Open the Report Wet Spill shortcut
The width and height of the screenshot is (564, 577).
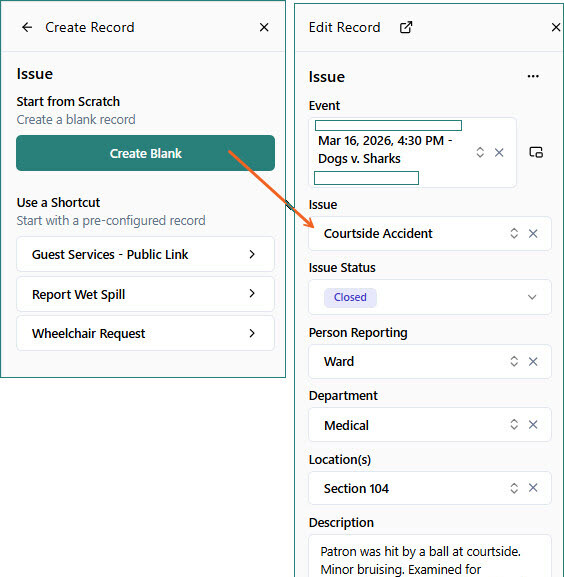pos(145,294)
